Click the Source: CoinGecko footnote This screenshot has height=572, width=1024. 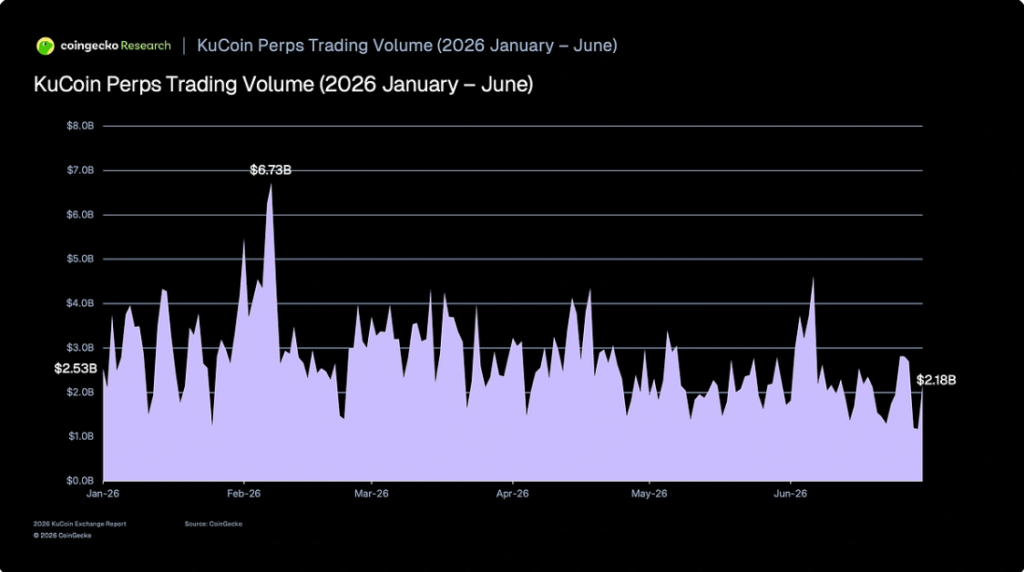tap(214, 524)
